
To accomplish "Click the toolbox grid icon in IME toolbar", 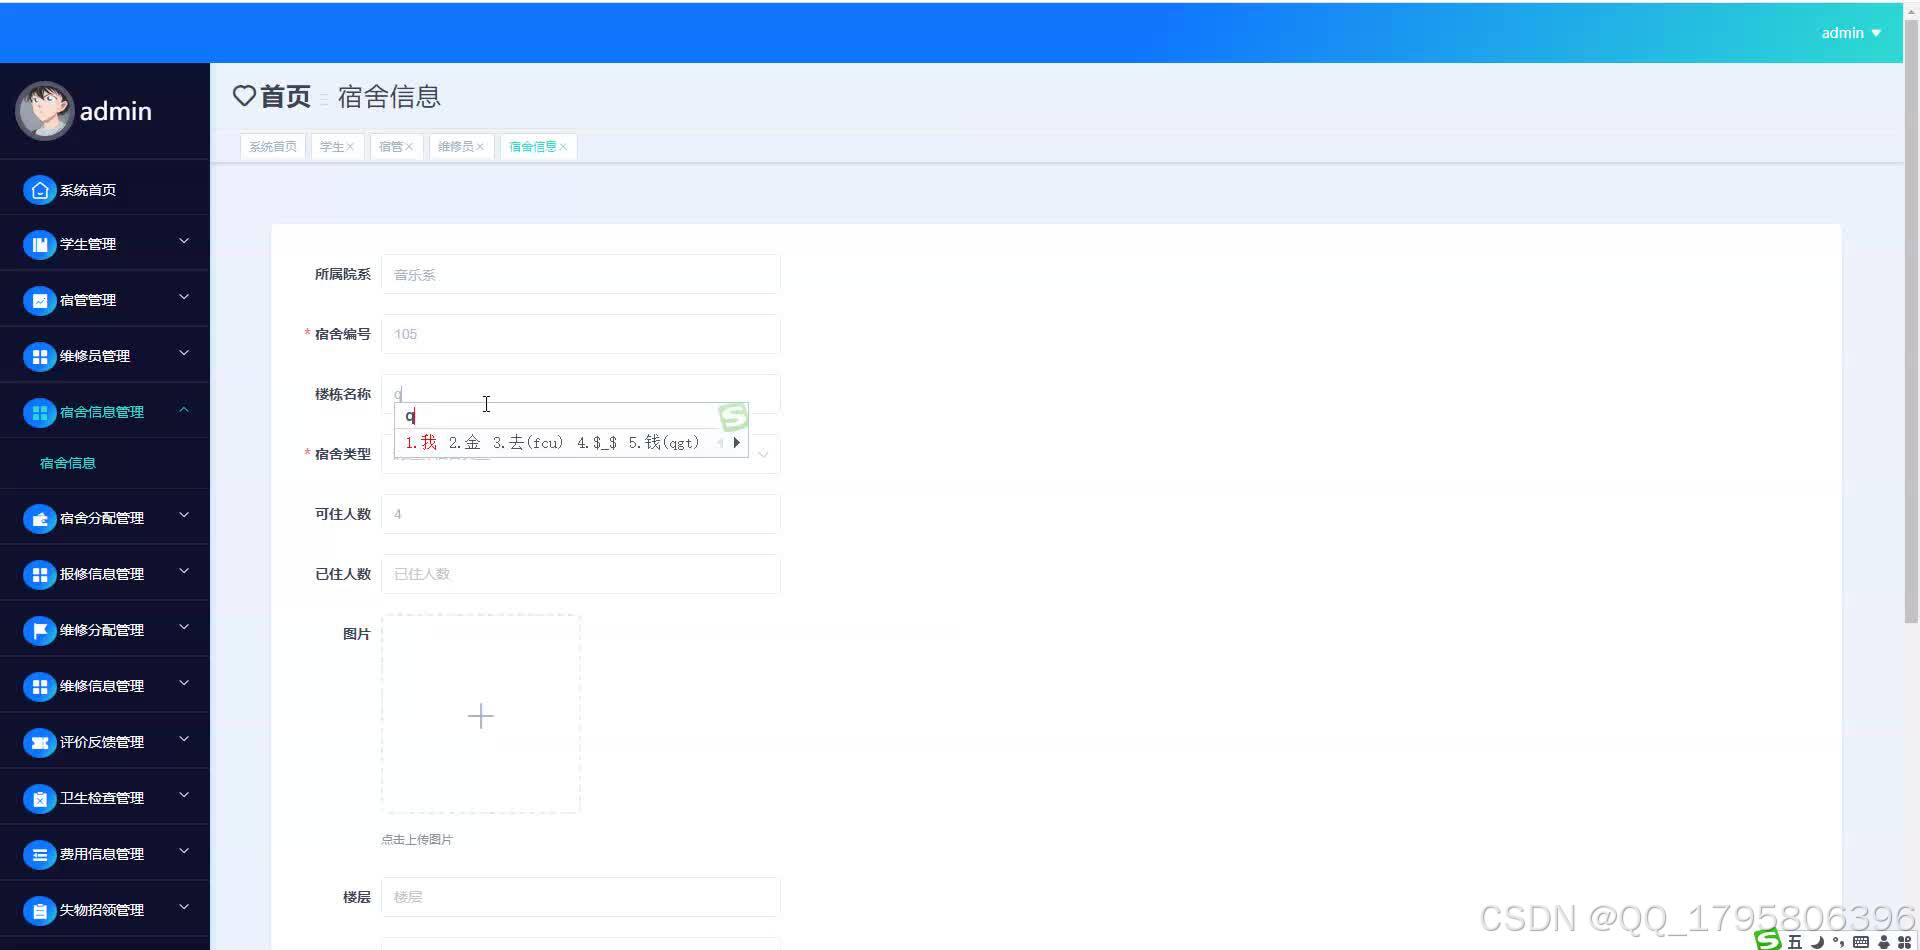I will 1904,942.
